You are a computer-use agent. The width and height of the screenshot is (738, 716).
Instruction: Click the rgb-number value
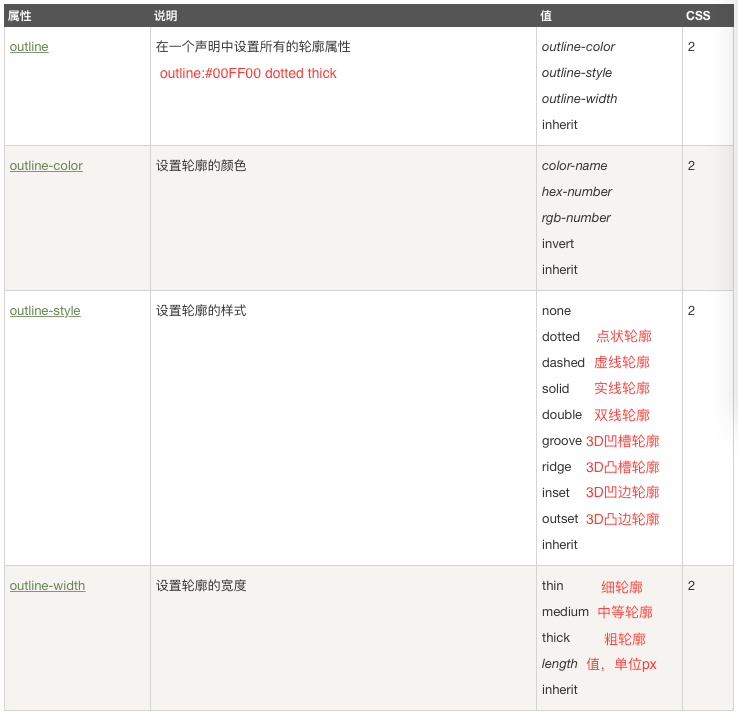tap(576, 218)
